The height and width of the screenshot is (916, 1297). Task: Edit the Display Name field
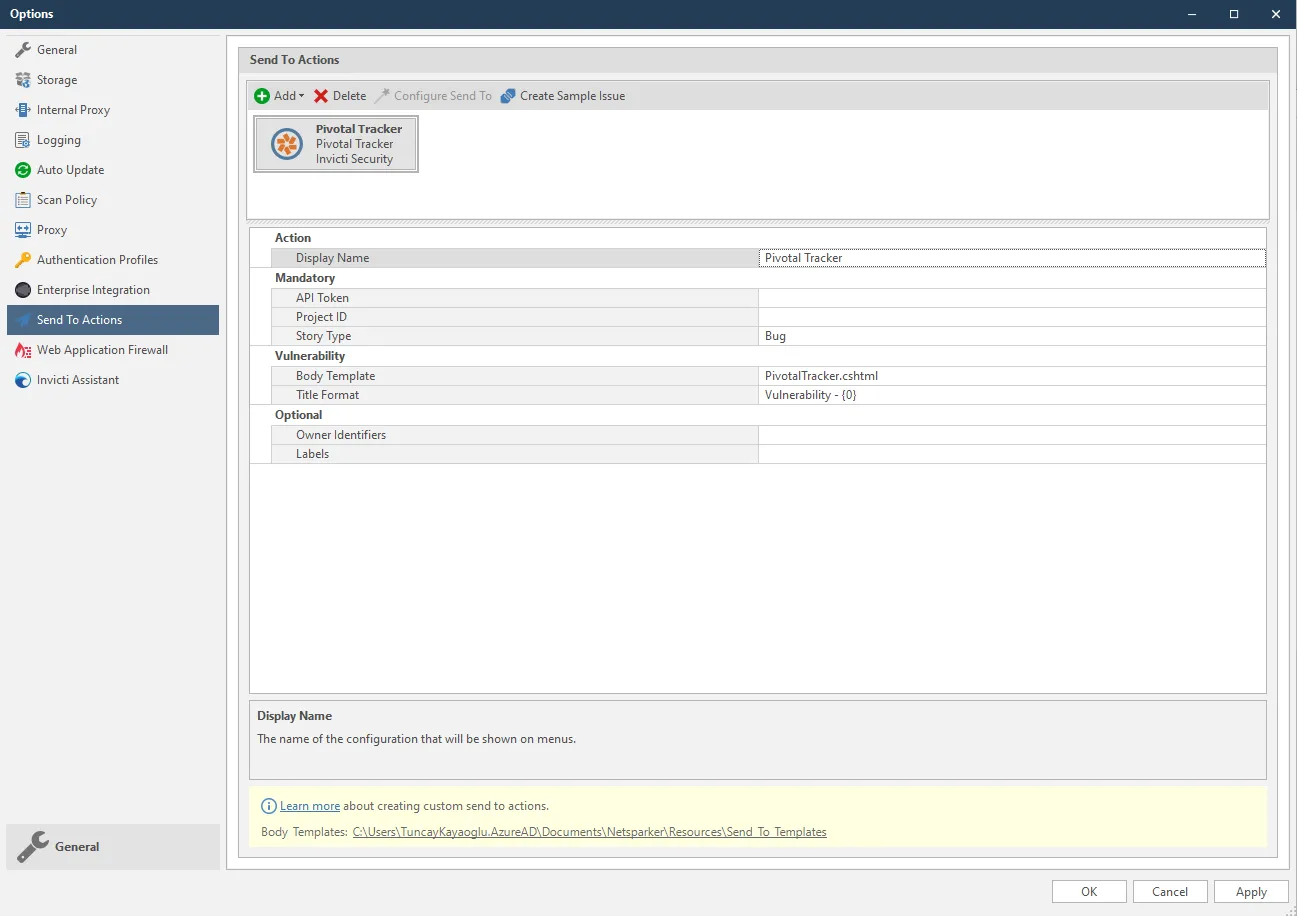(x=1010, y=257)
